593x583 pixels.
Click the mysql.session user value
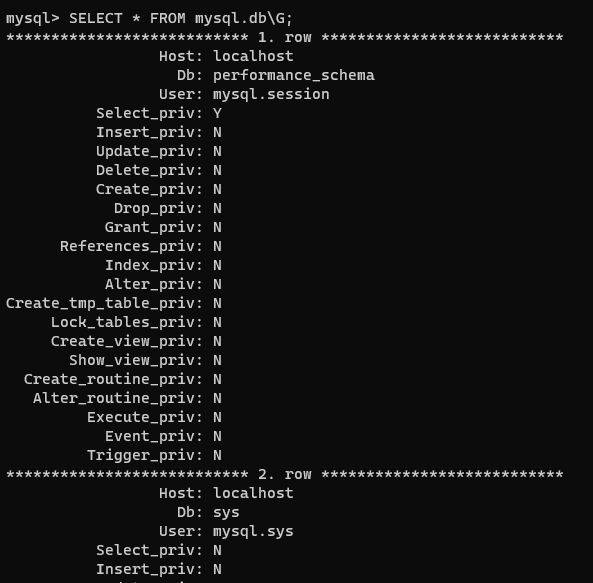pos(271,95)
